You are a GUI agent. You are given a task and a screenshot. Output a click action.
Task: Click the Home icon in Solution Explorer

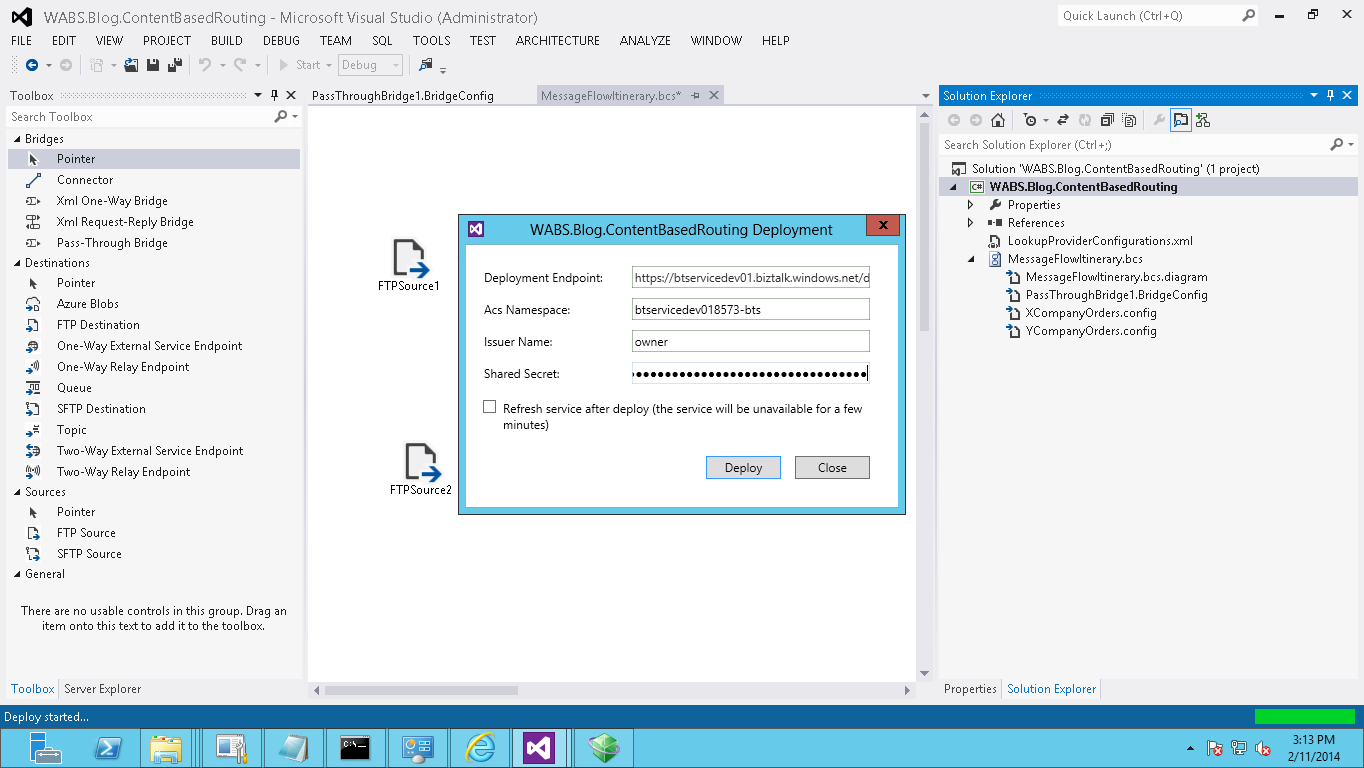click(x=997, y=120)
